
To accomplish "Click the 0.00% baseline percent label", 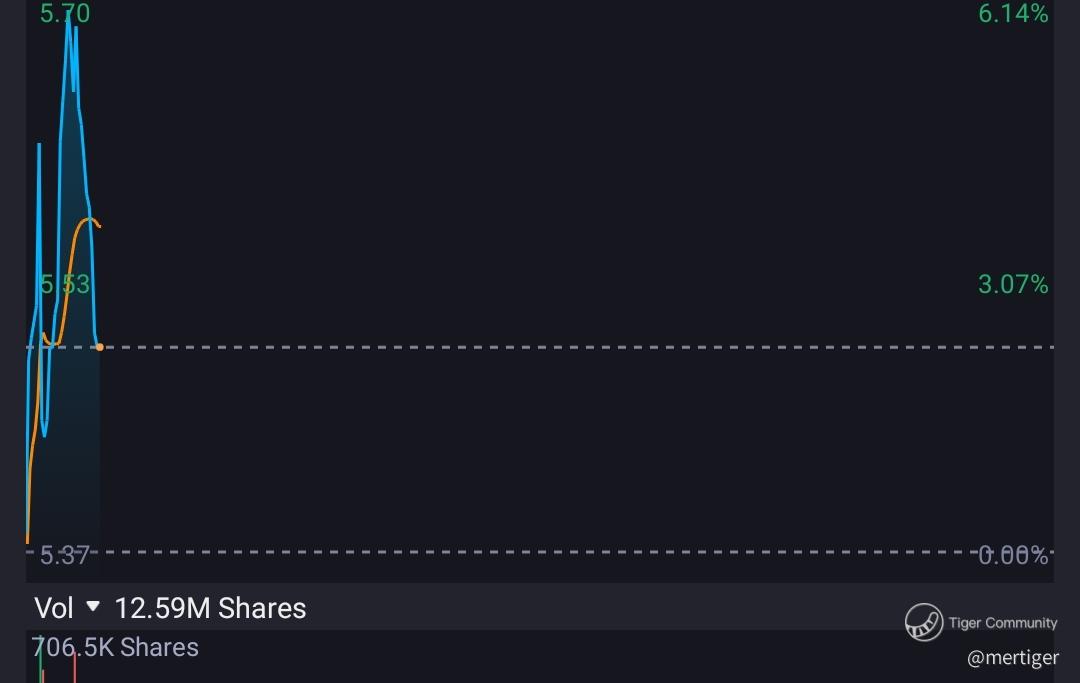I will (1013, 555).
